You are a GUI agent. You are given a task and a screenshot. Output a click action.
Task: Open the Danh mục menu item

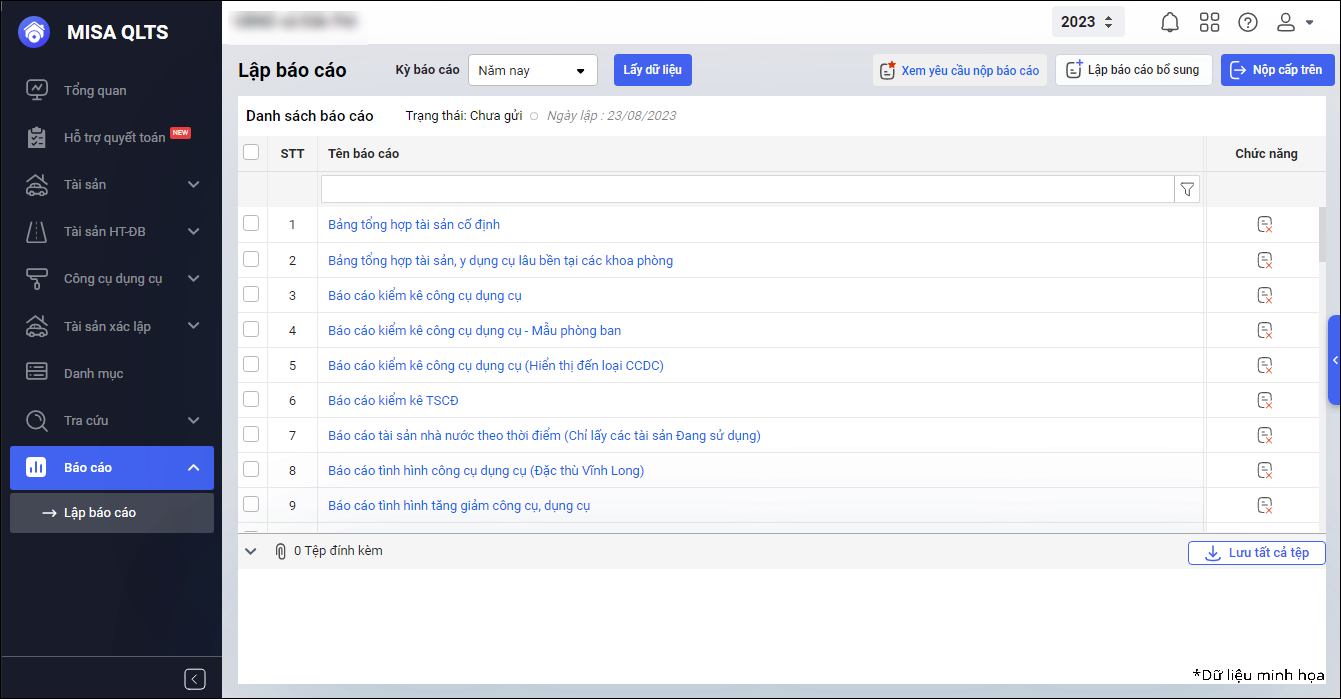click(x=93, y=373)
